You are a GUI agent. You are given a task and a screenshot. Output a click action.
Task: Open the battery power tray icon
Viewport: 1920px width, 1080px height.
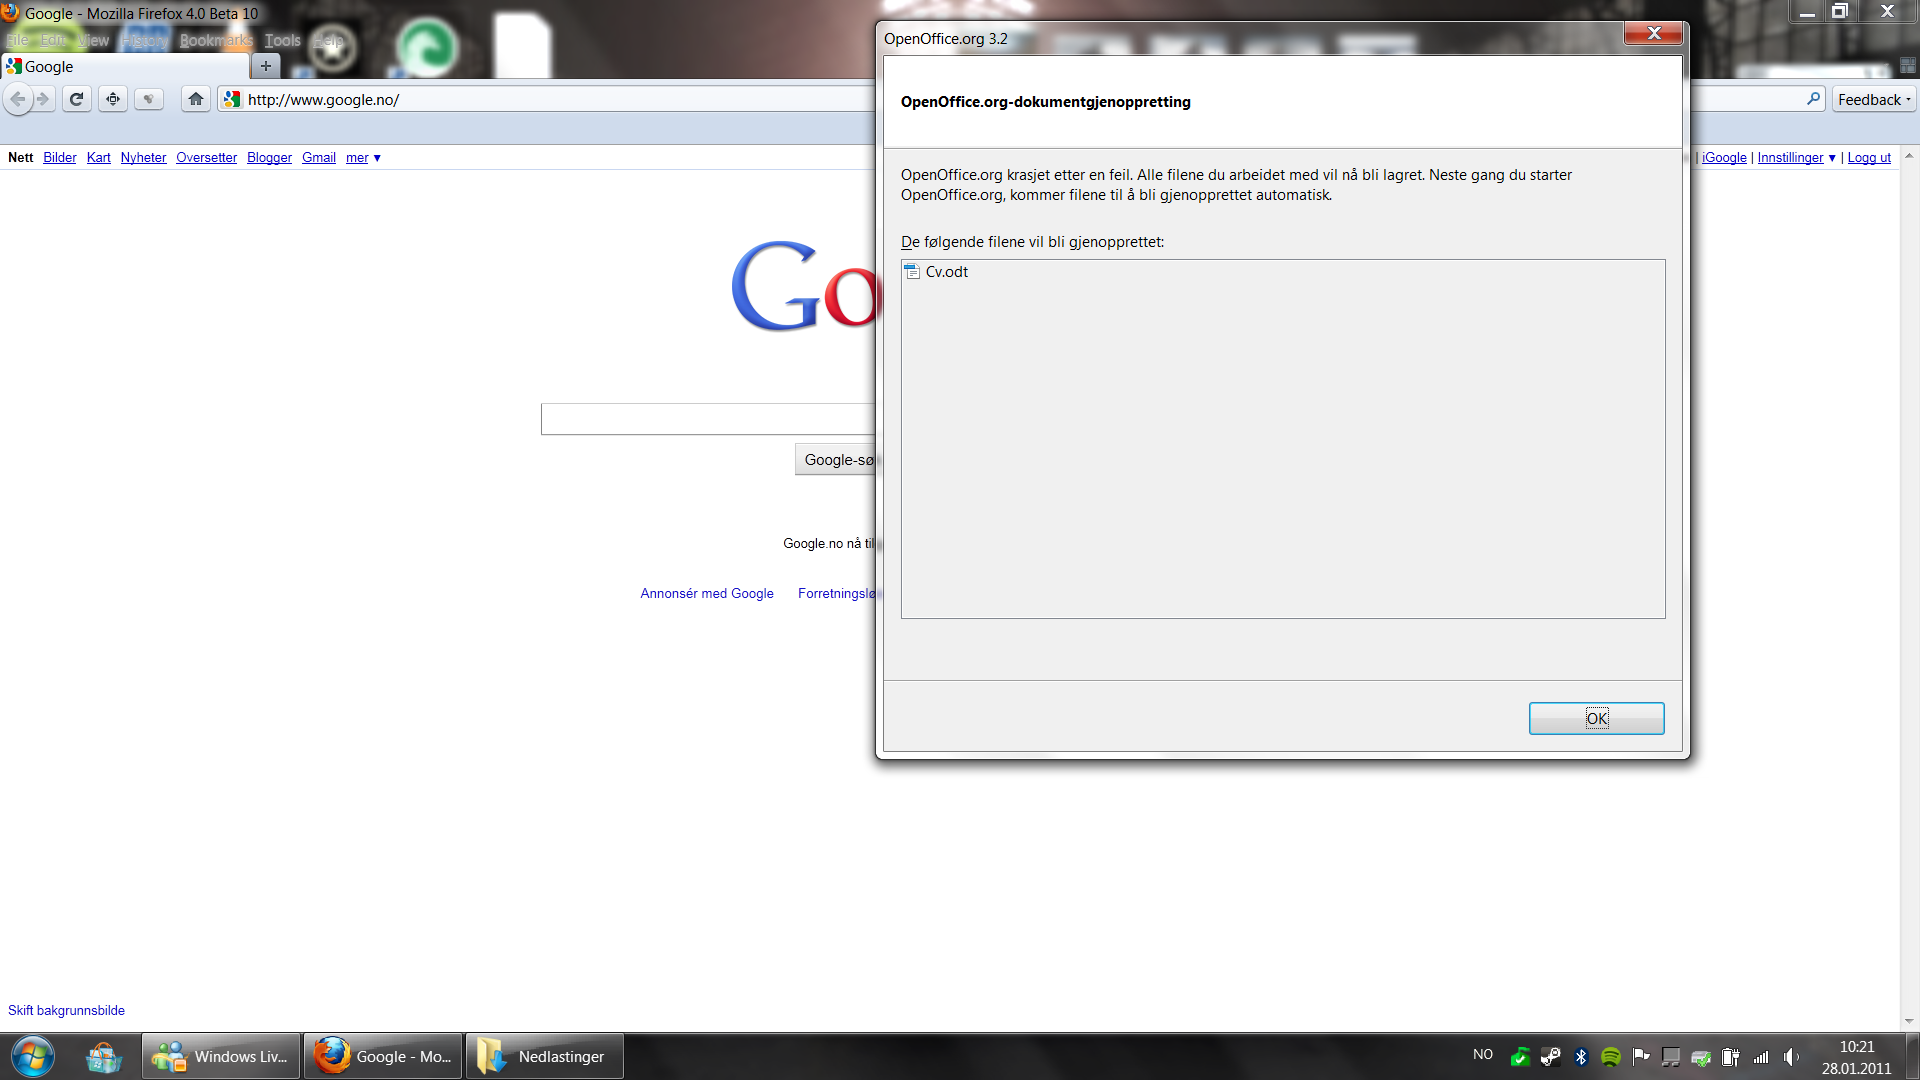pos(1731,1056)
